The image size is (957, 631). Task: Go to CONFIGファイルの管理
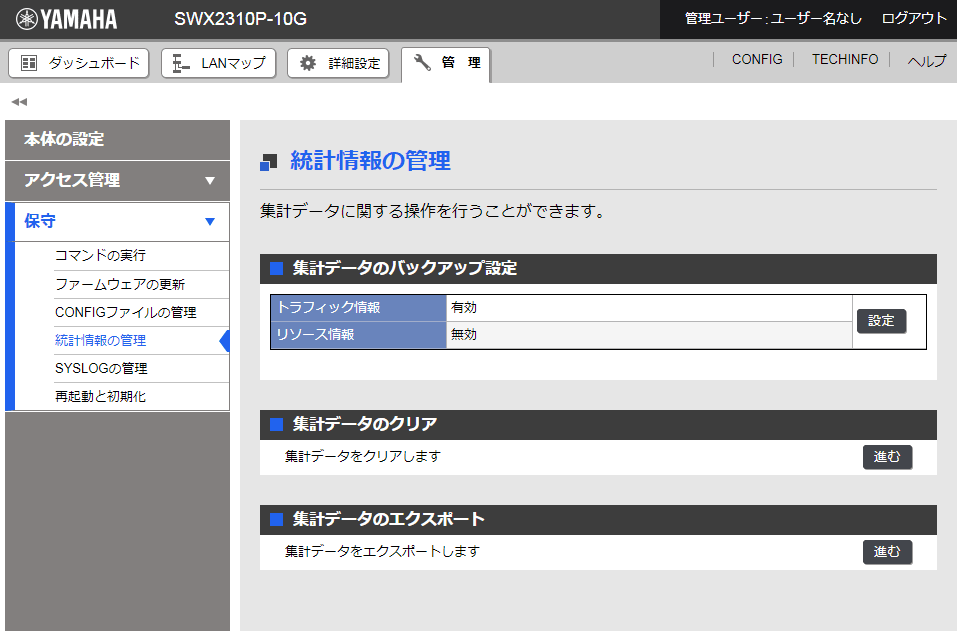(x=125, y=312)
